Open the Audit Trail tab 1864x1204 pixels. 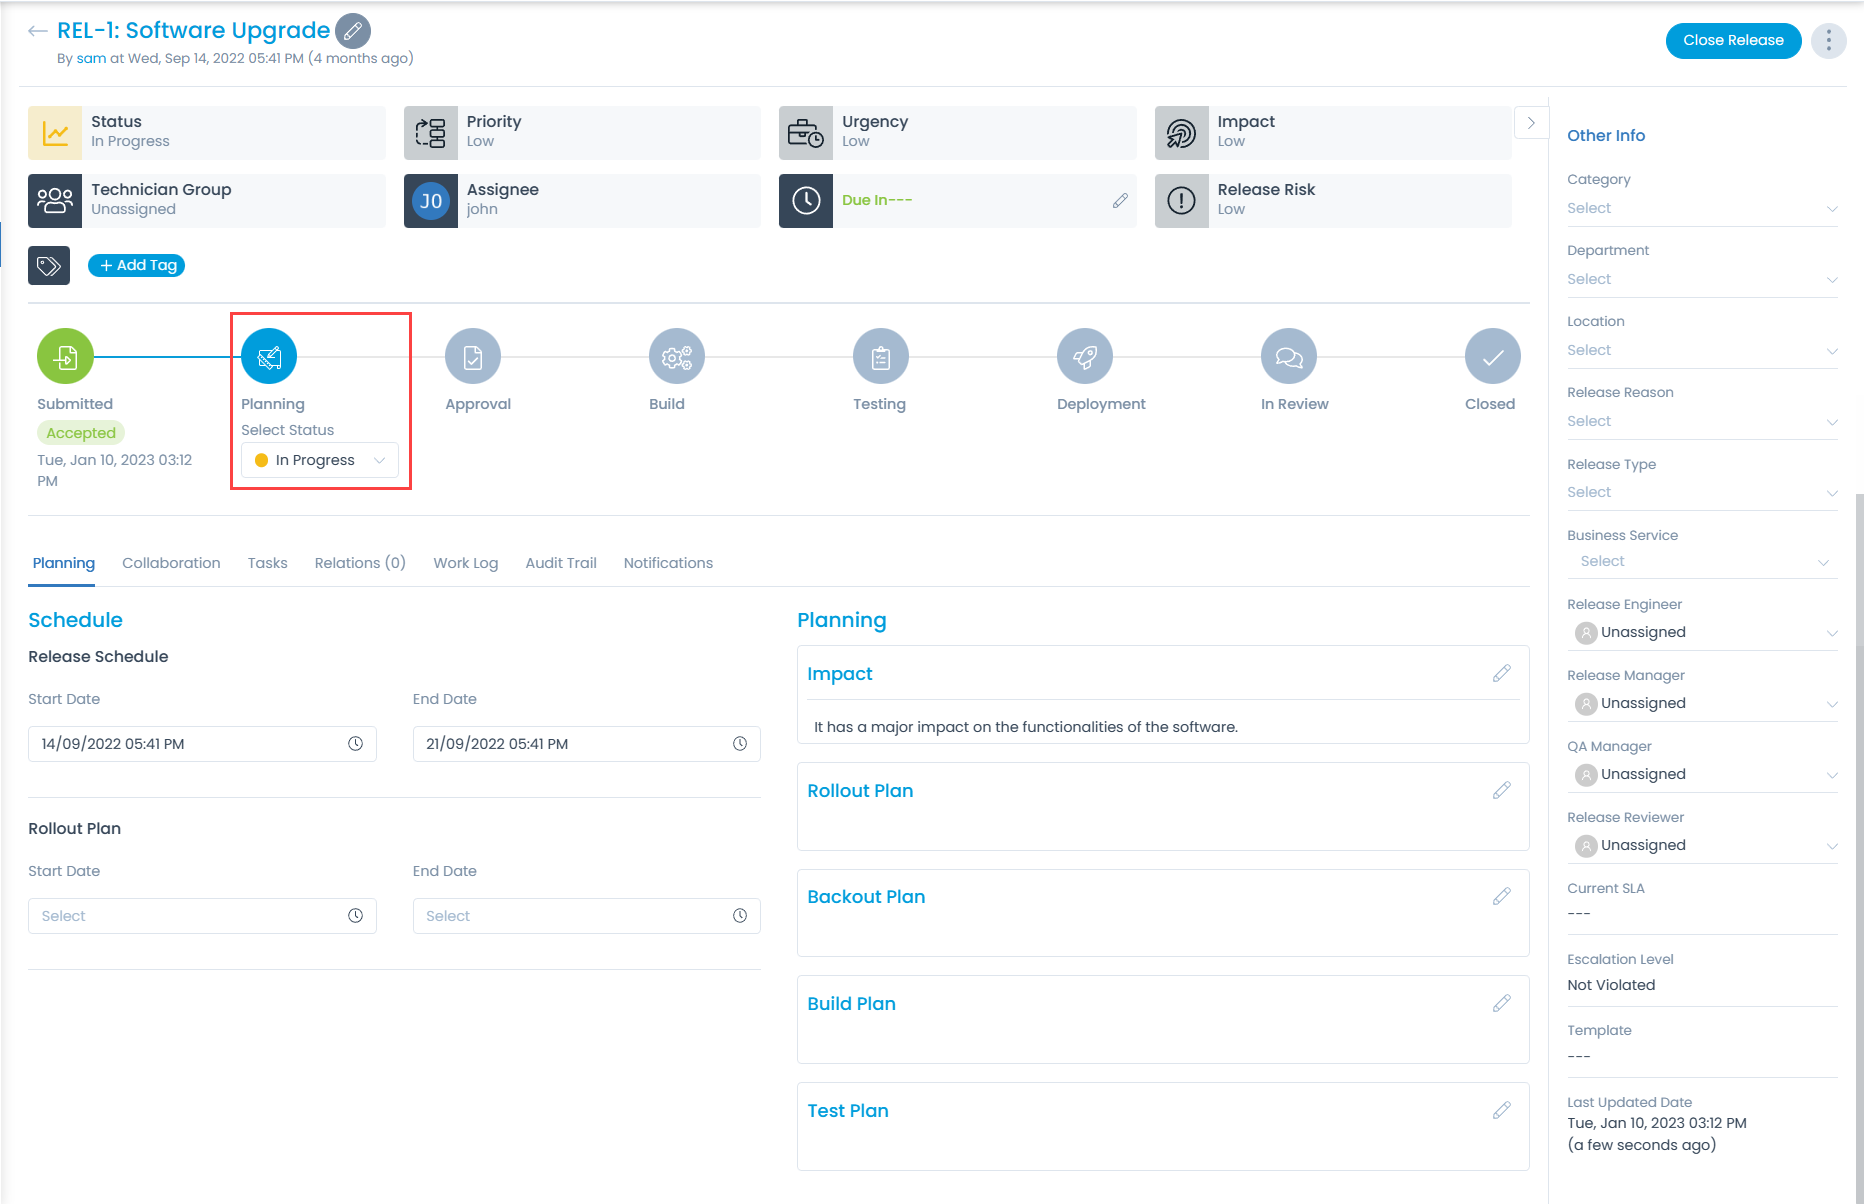[561, 563]
